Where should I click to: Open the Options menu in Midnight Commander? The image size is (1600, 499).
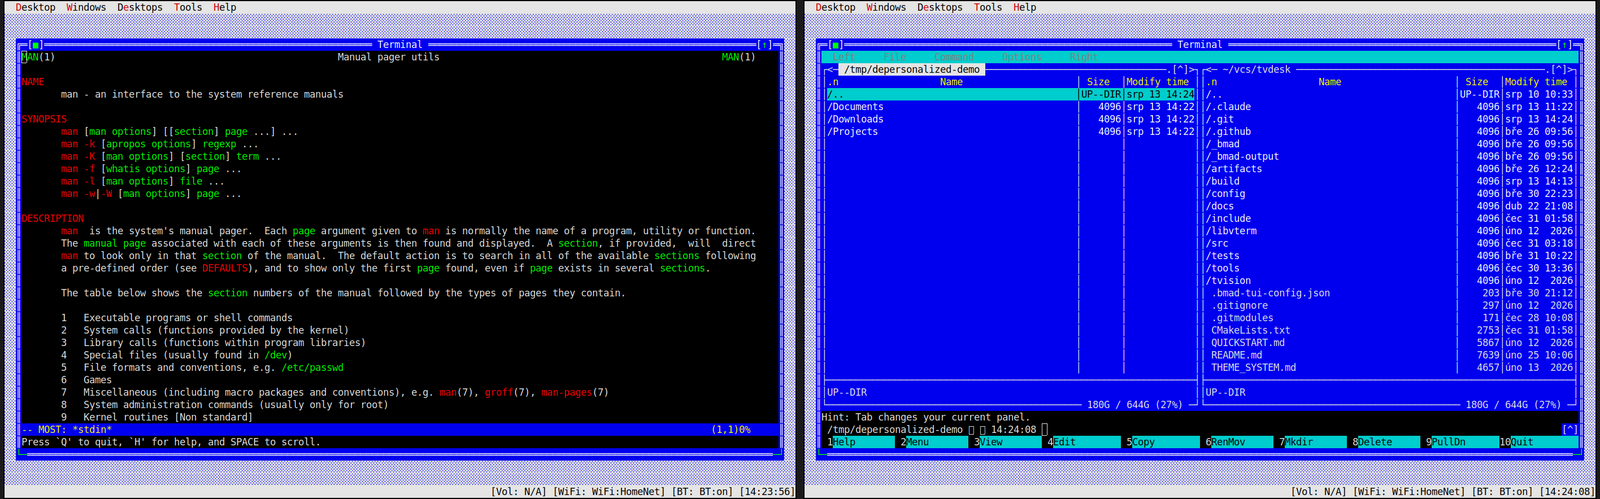1022,57
